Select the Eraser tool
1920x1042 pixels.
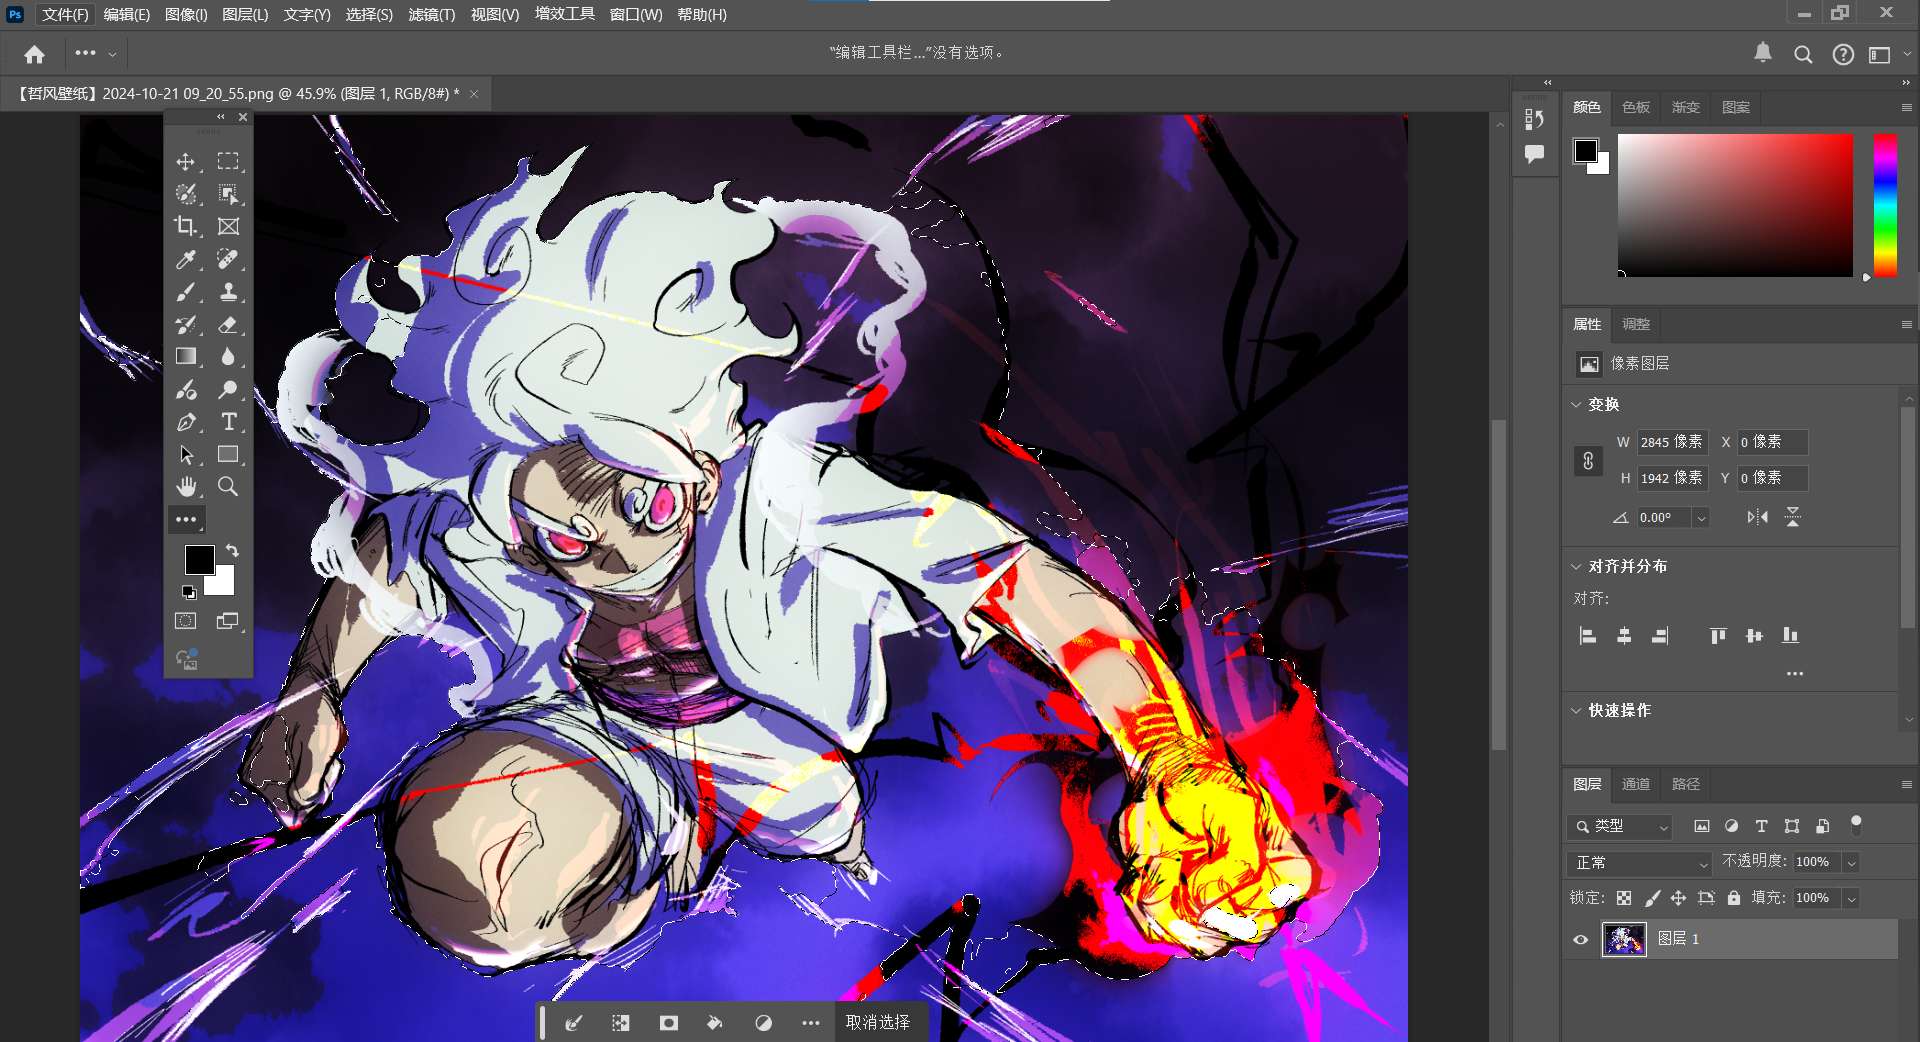tap(228, 325)
